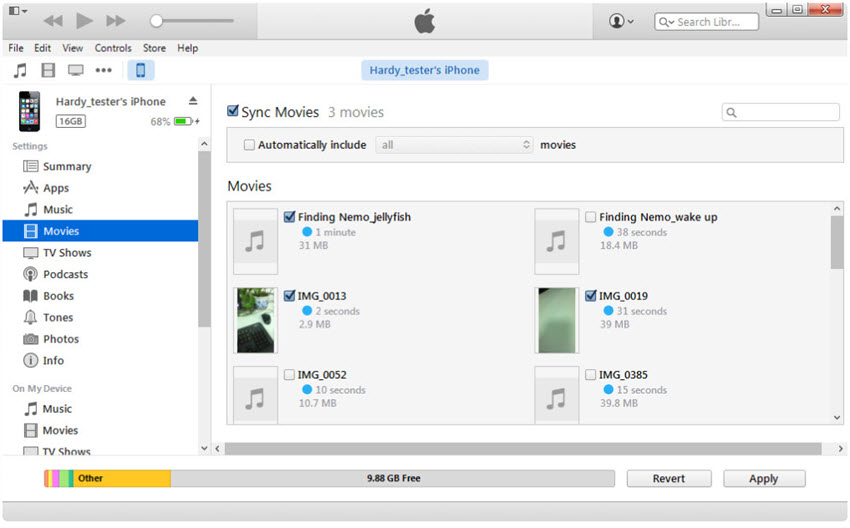The height and width of the screenshot is (528, 850).
Task: Click the fast-forward playback button
Action: pos(115,21)
